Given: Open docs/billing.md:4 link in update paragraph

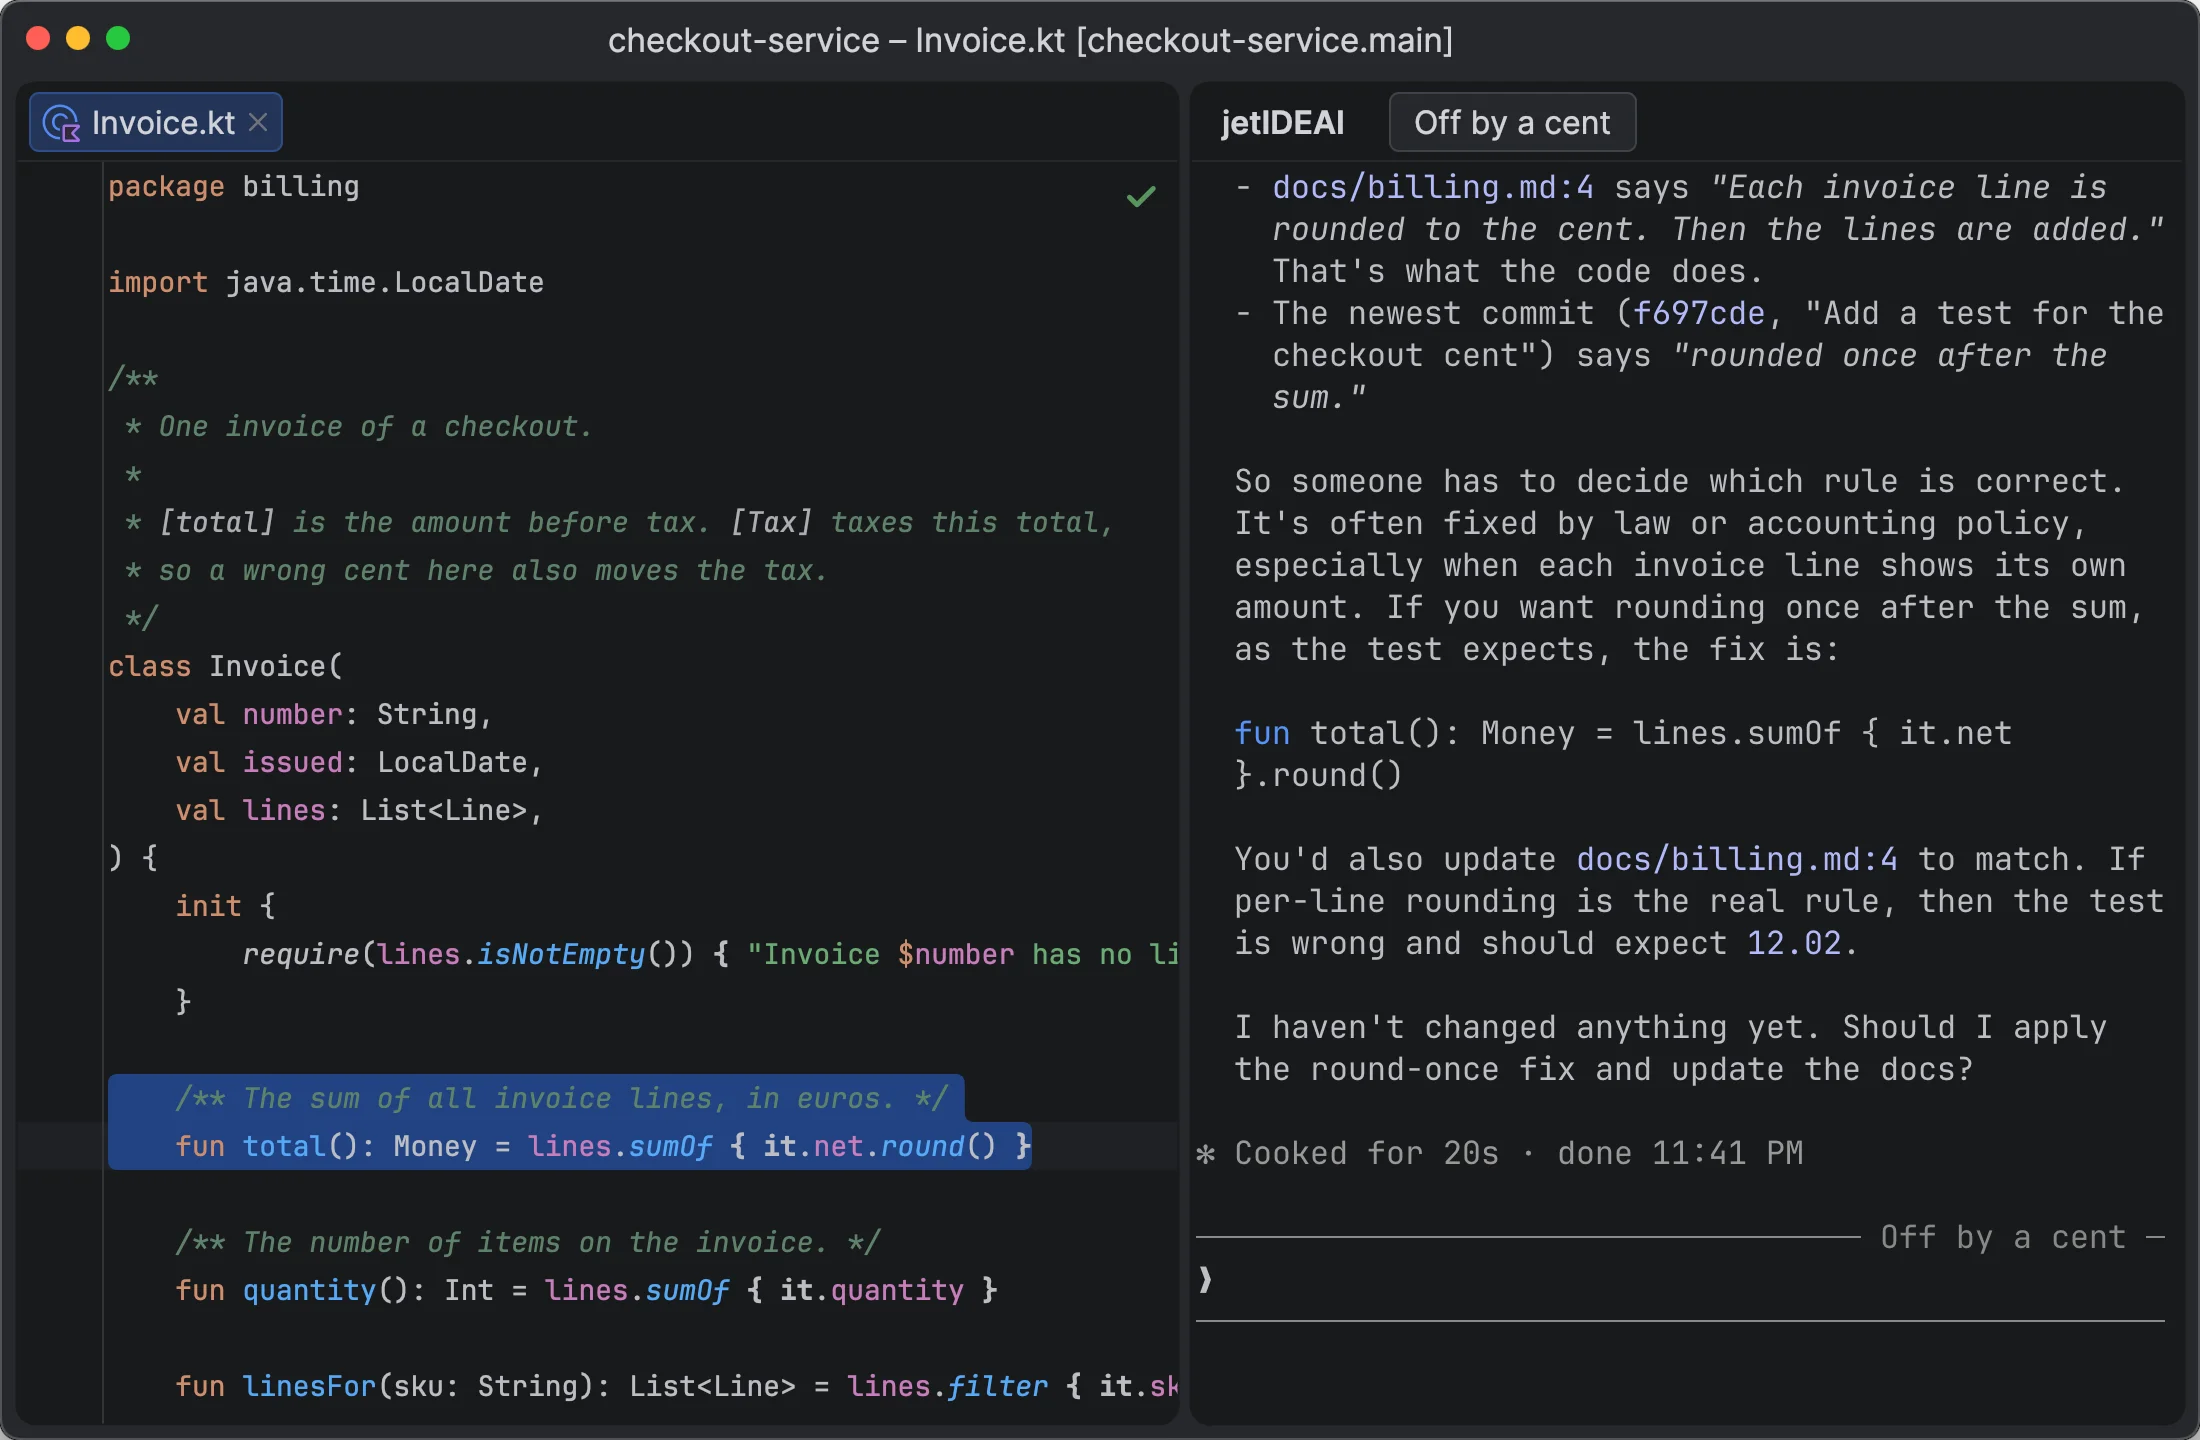Looking at the screenshot, I should point(1737,859).
